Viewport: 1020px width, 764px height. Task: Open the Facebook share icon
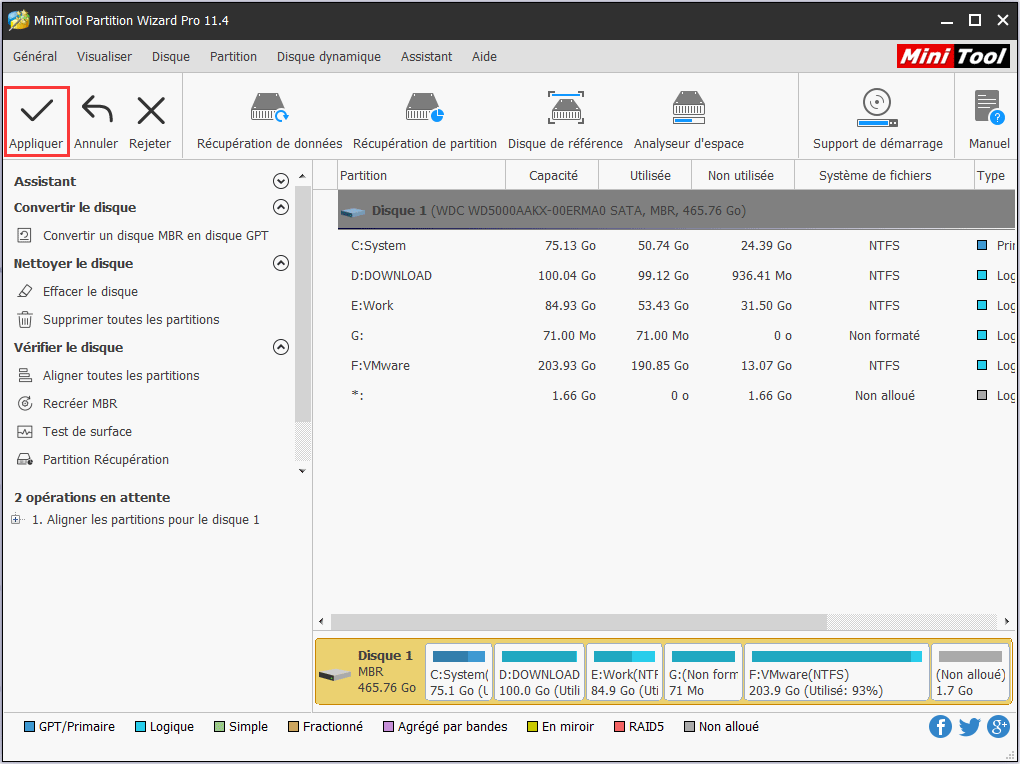[940, 727]
